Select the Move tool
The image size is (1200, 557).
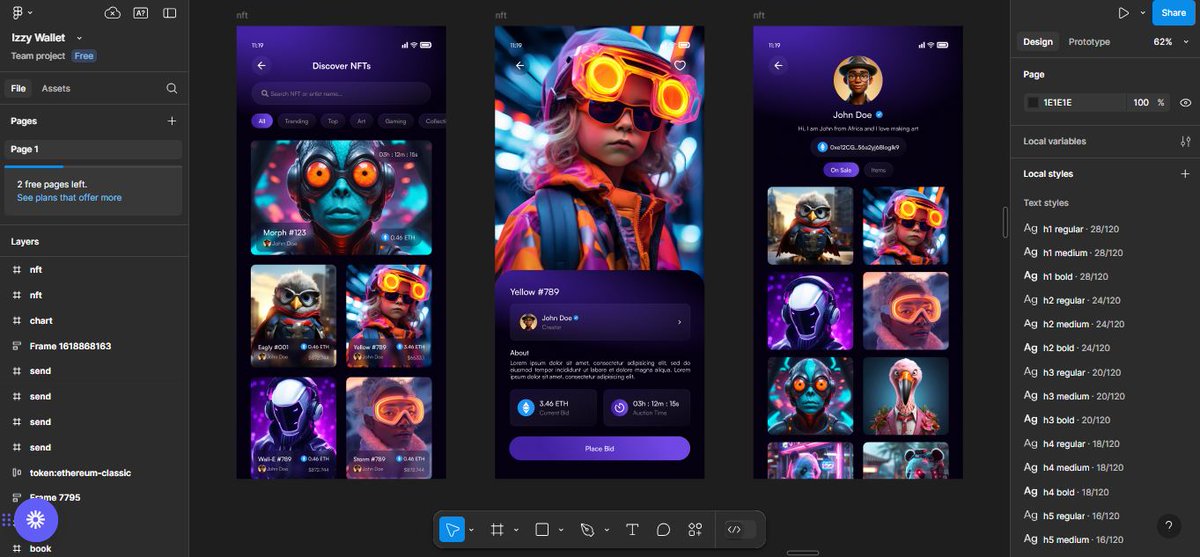click(x=452, y=530)
